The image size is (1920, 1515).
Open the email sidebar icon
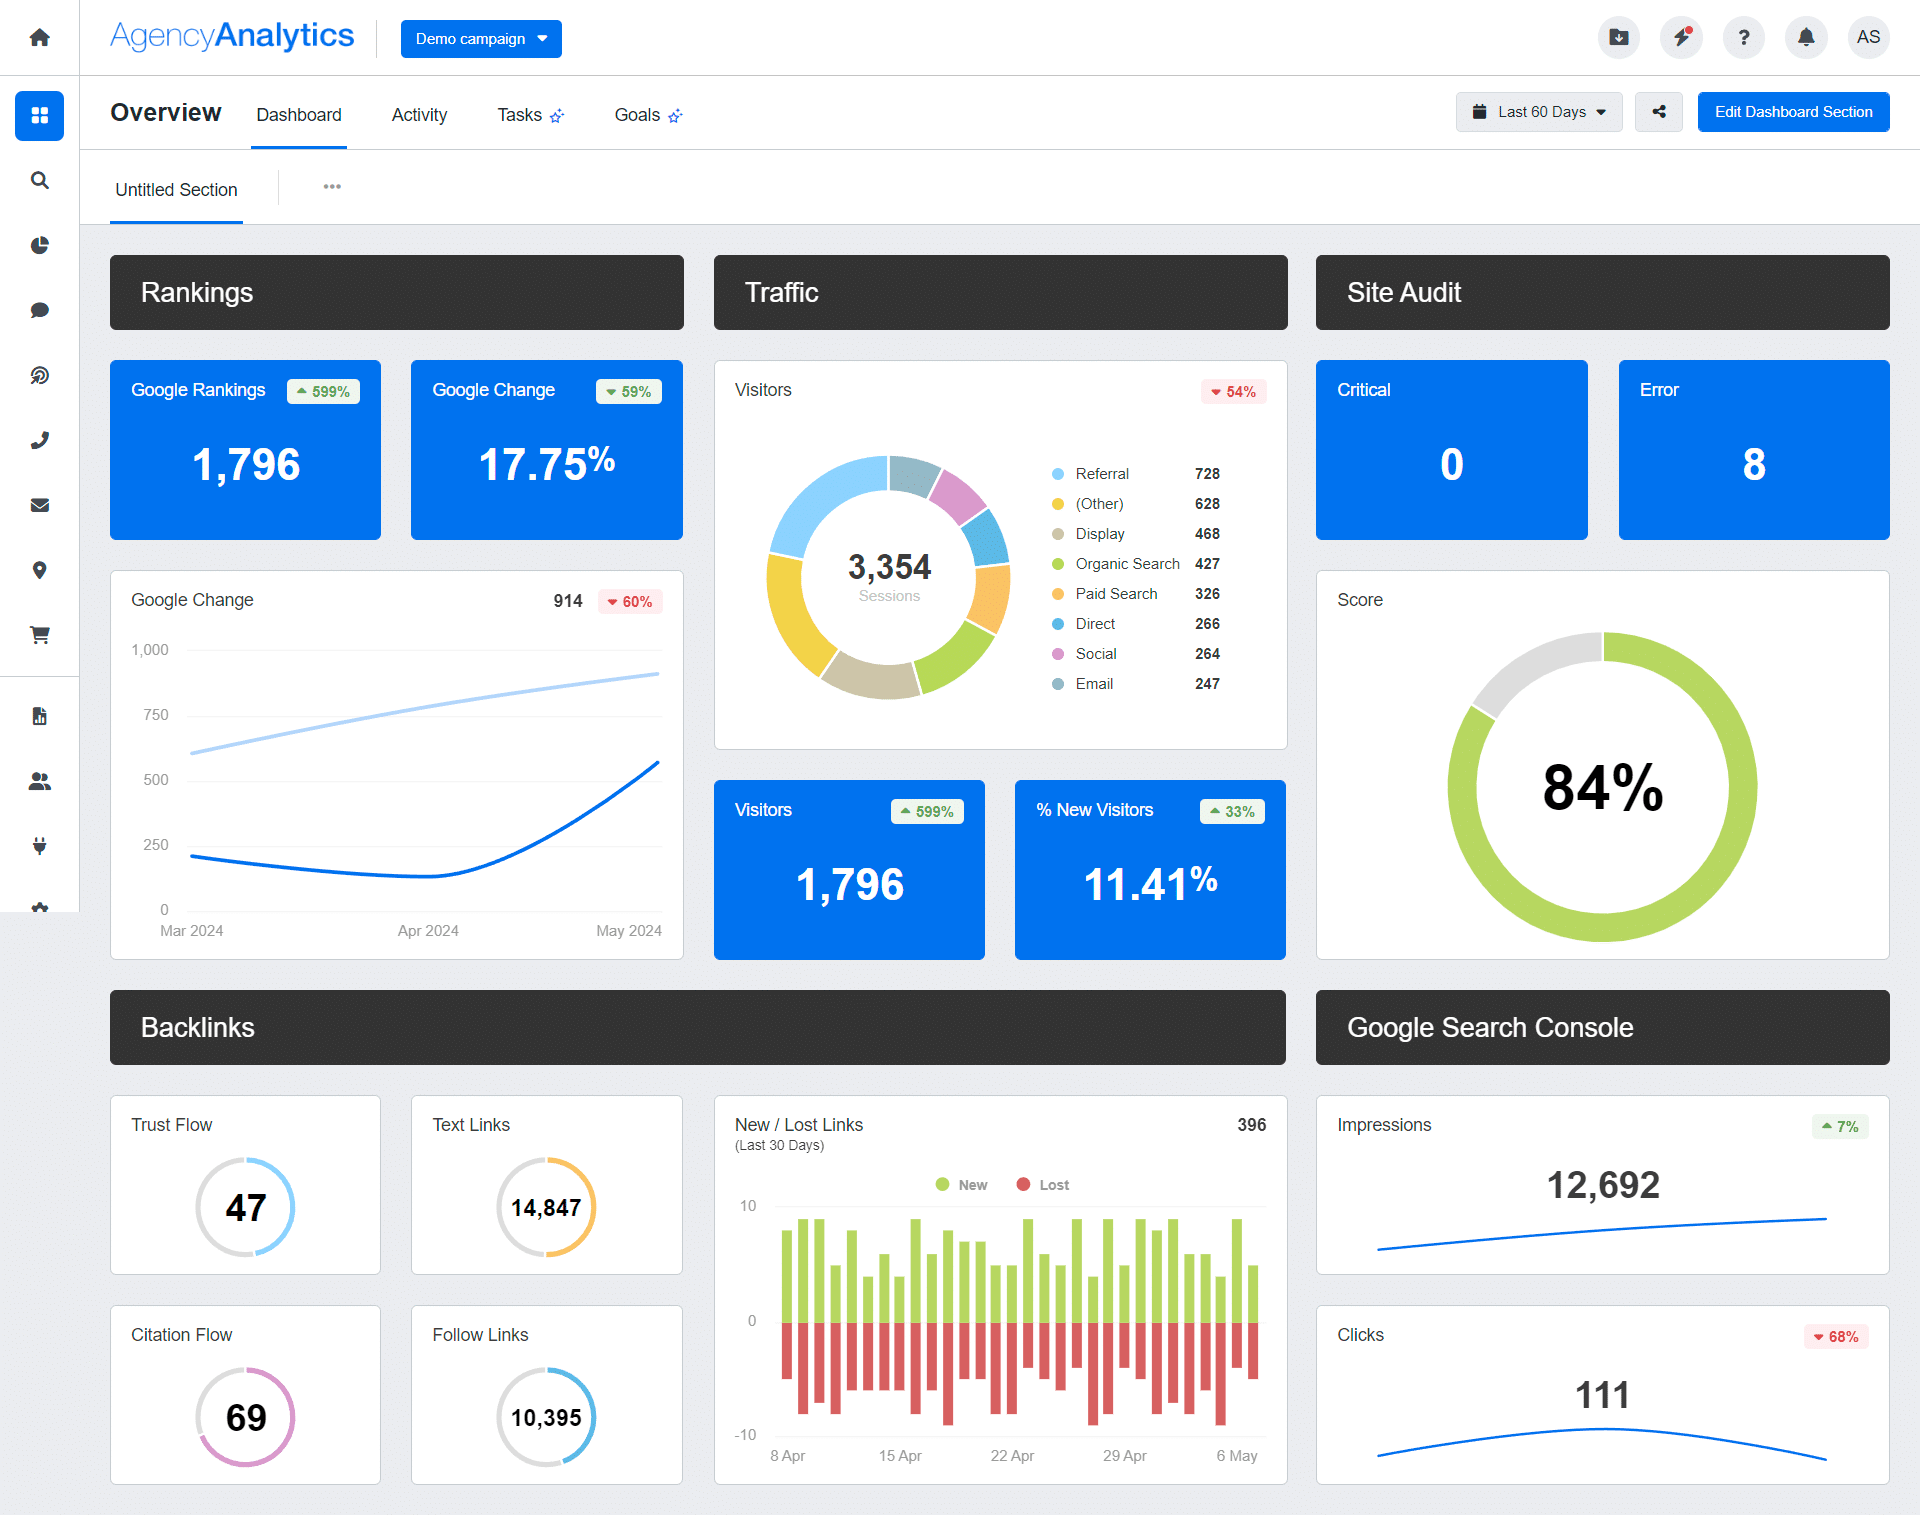pos(39,505)
